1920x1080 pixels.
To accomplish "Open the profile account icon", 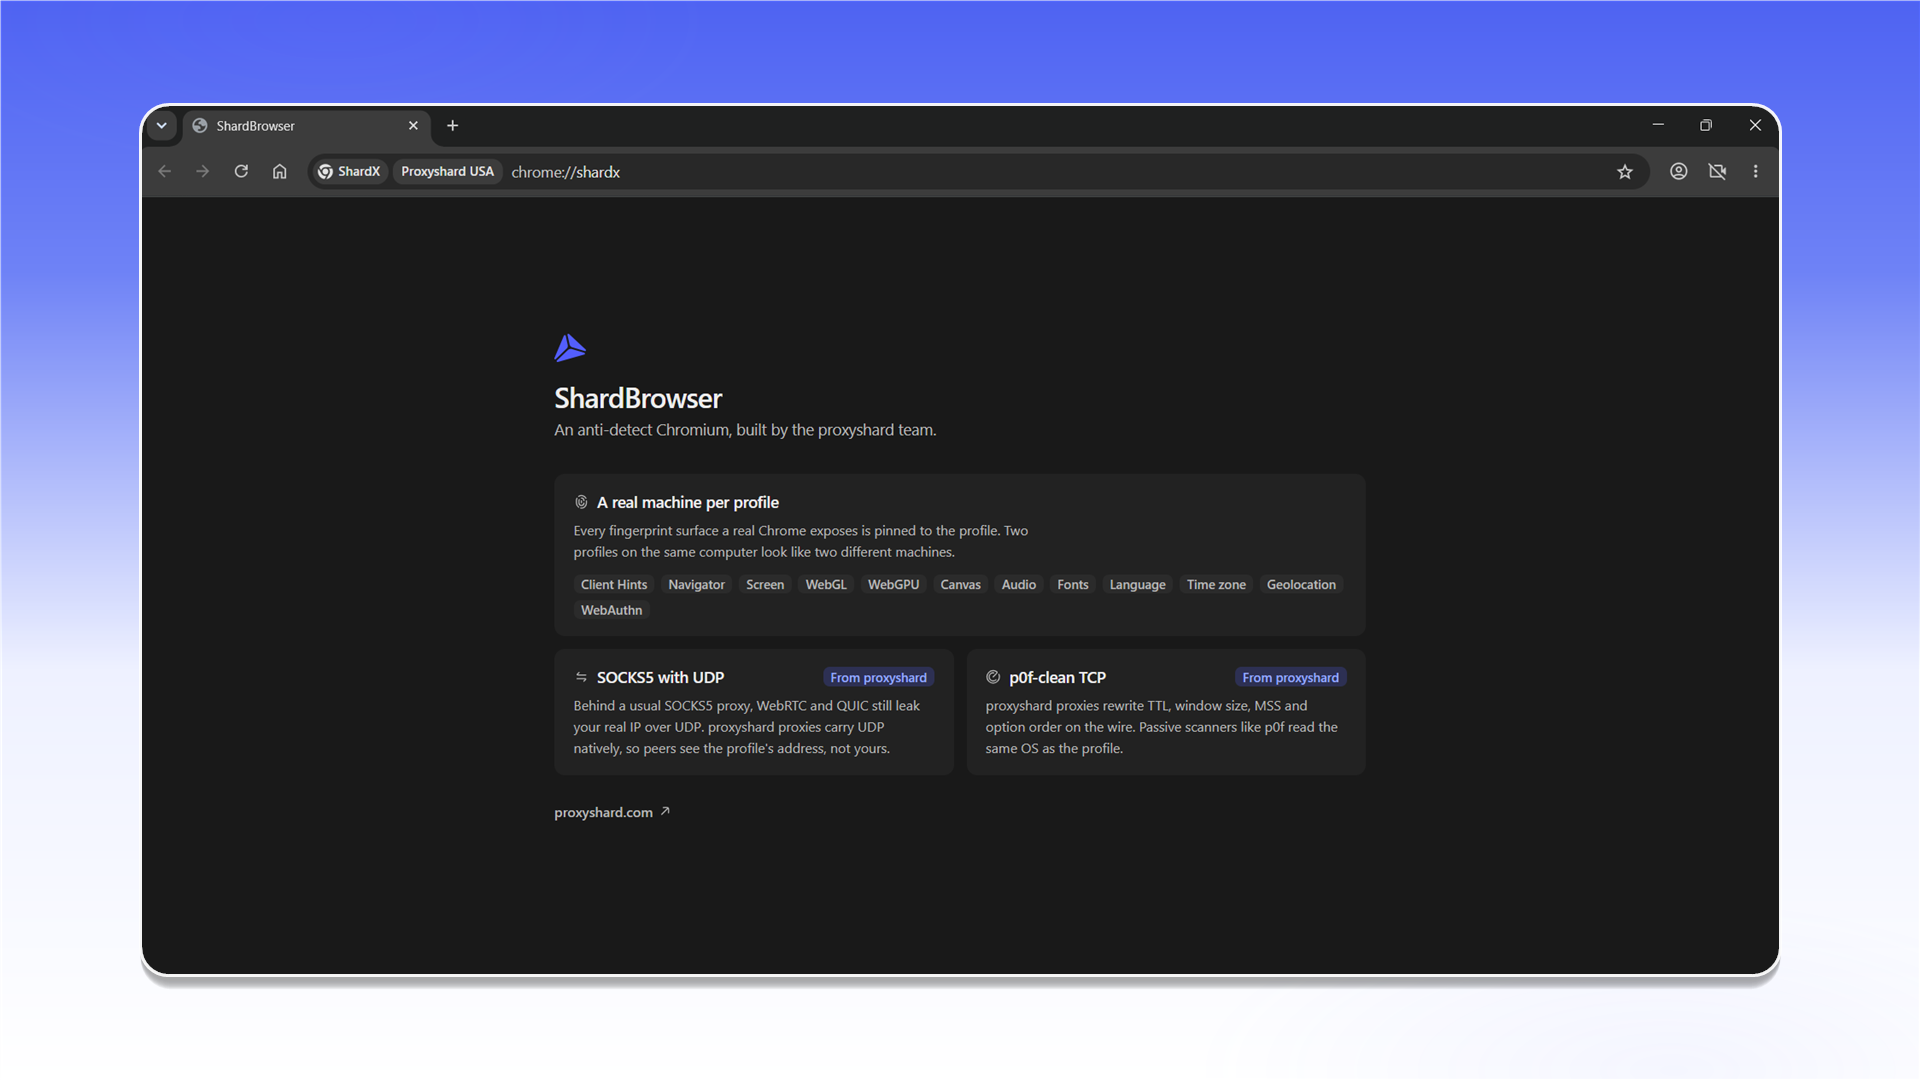I will pyautogui.click(x=1679, y=171).
